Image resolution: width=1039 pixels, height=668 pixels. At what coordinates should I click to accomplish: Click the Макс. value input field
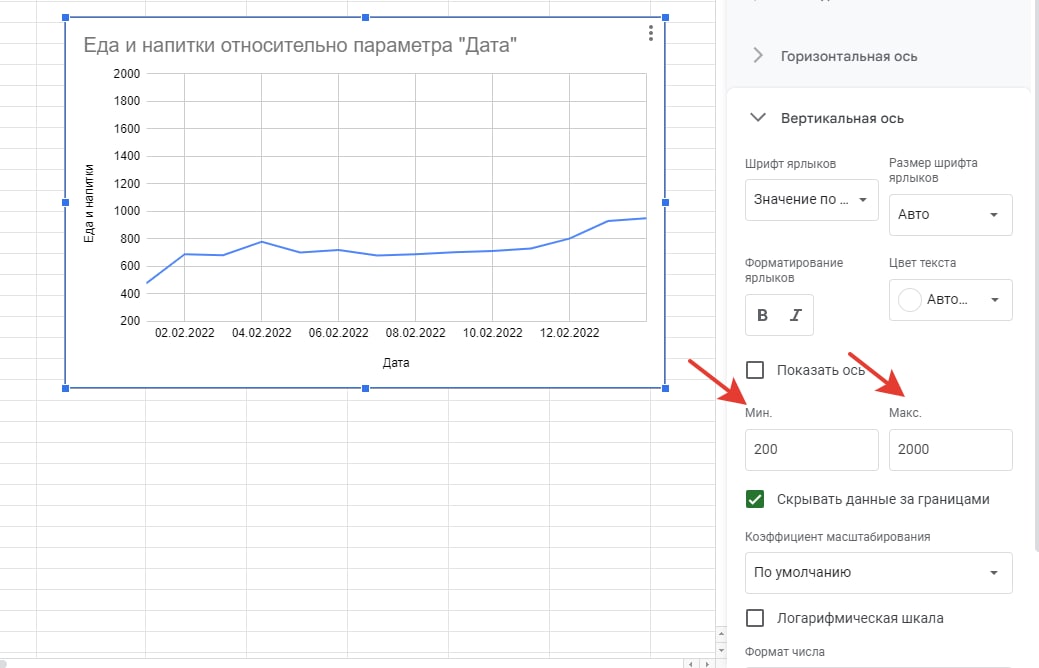950,450
